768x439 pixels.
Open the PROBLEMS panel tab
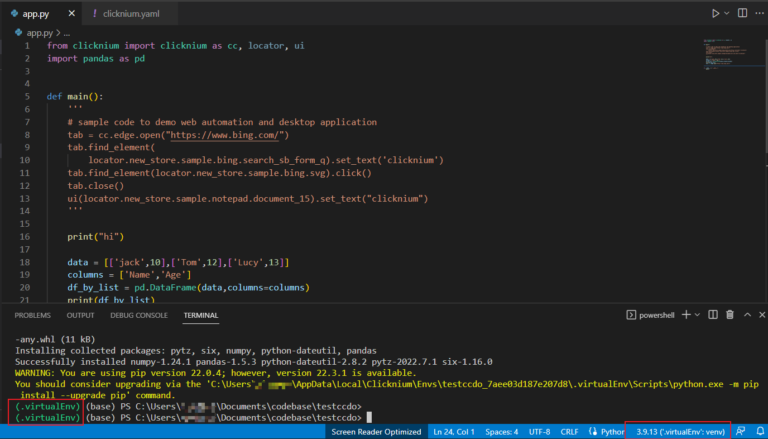pyautogui.click(x=32, y=315)
